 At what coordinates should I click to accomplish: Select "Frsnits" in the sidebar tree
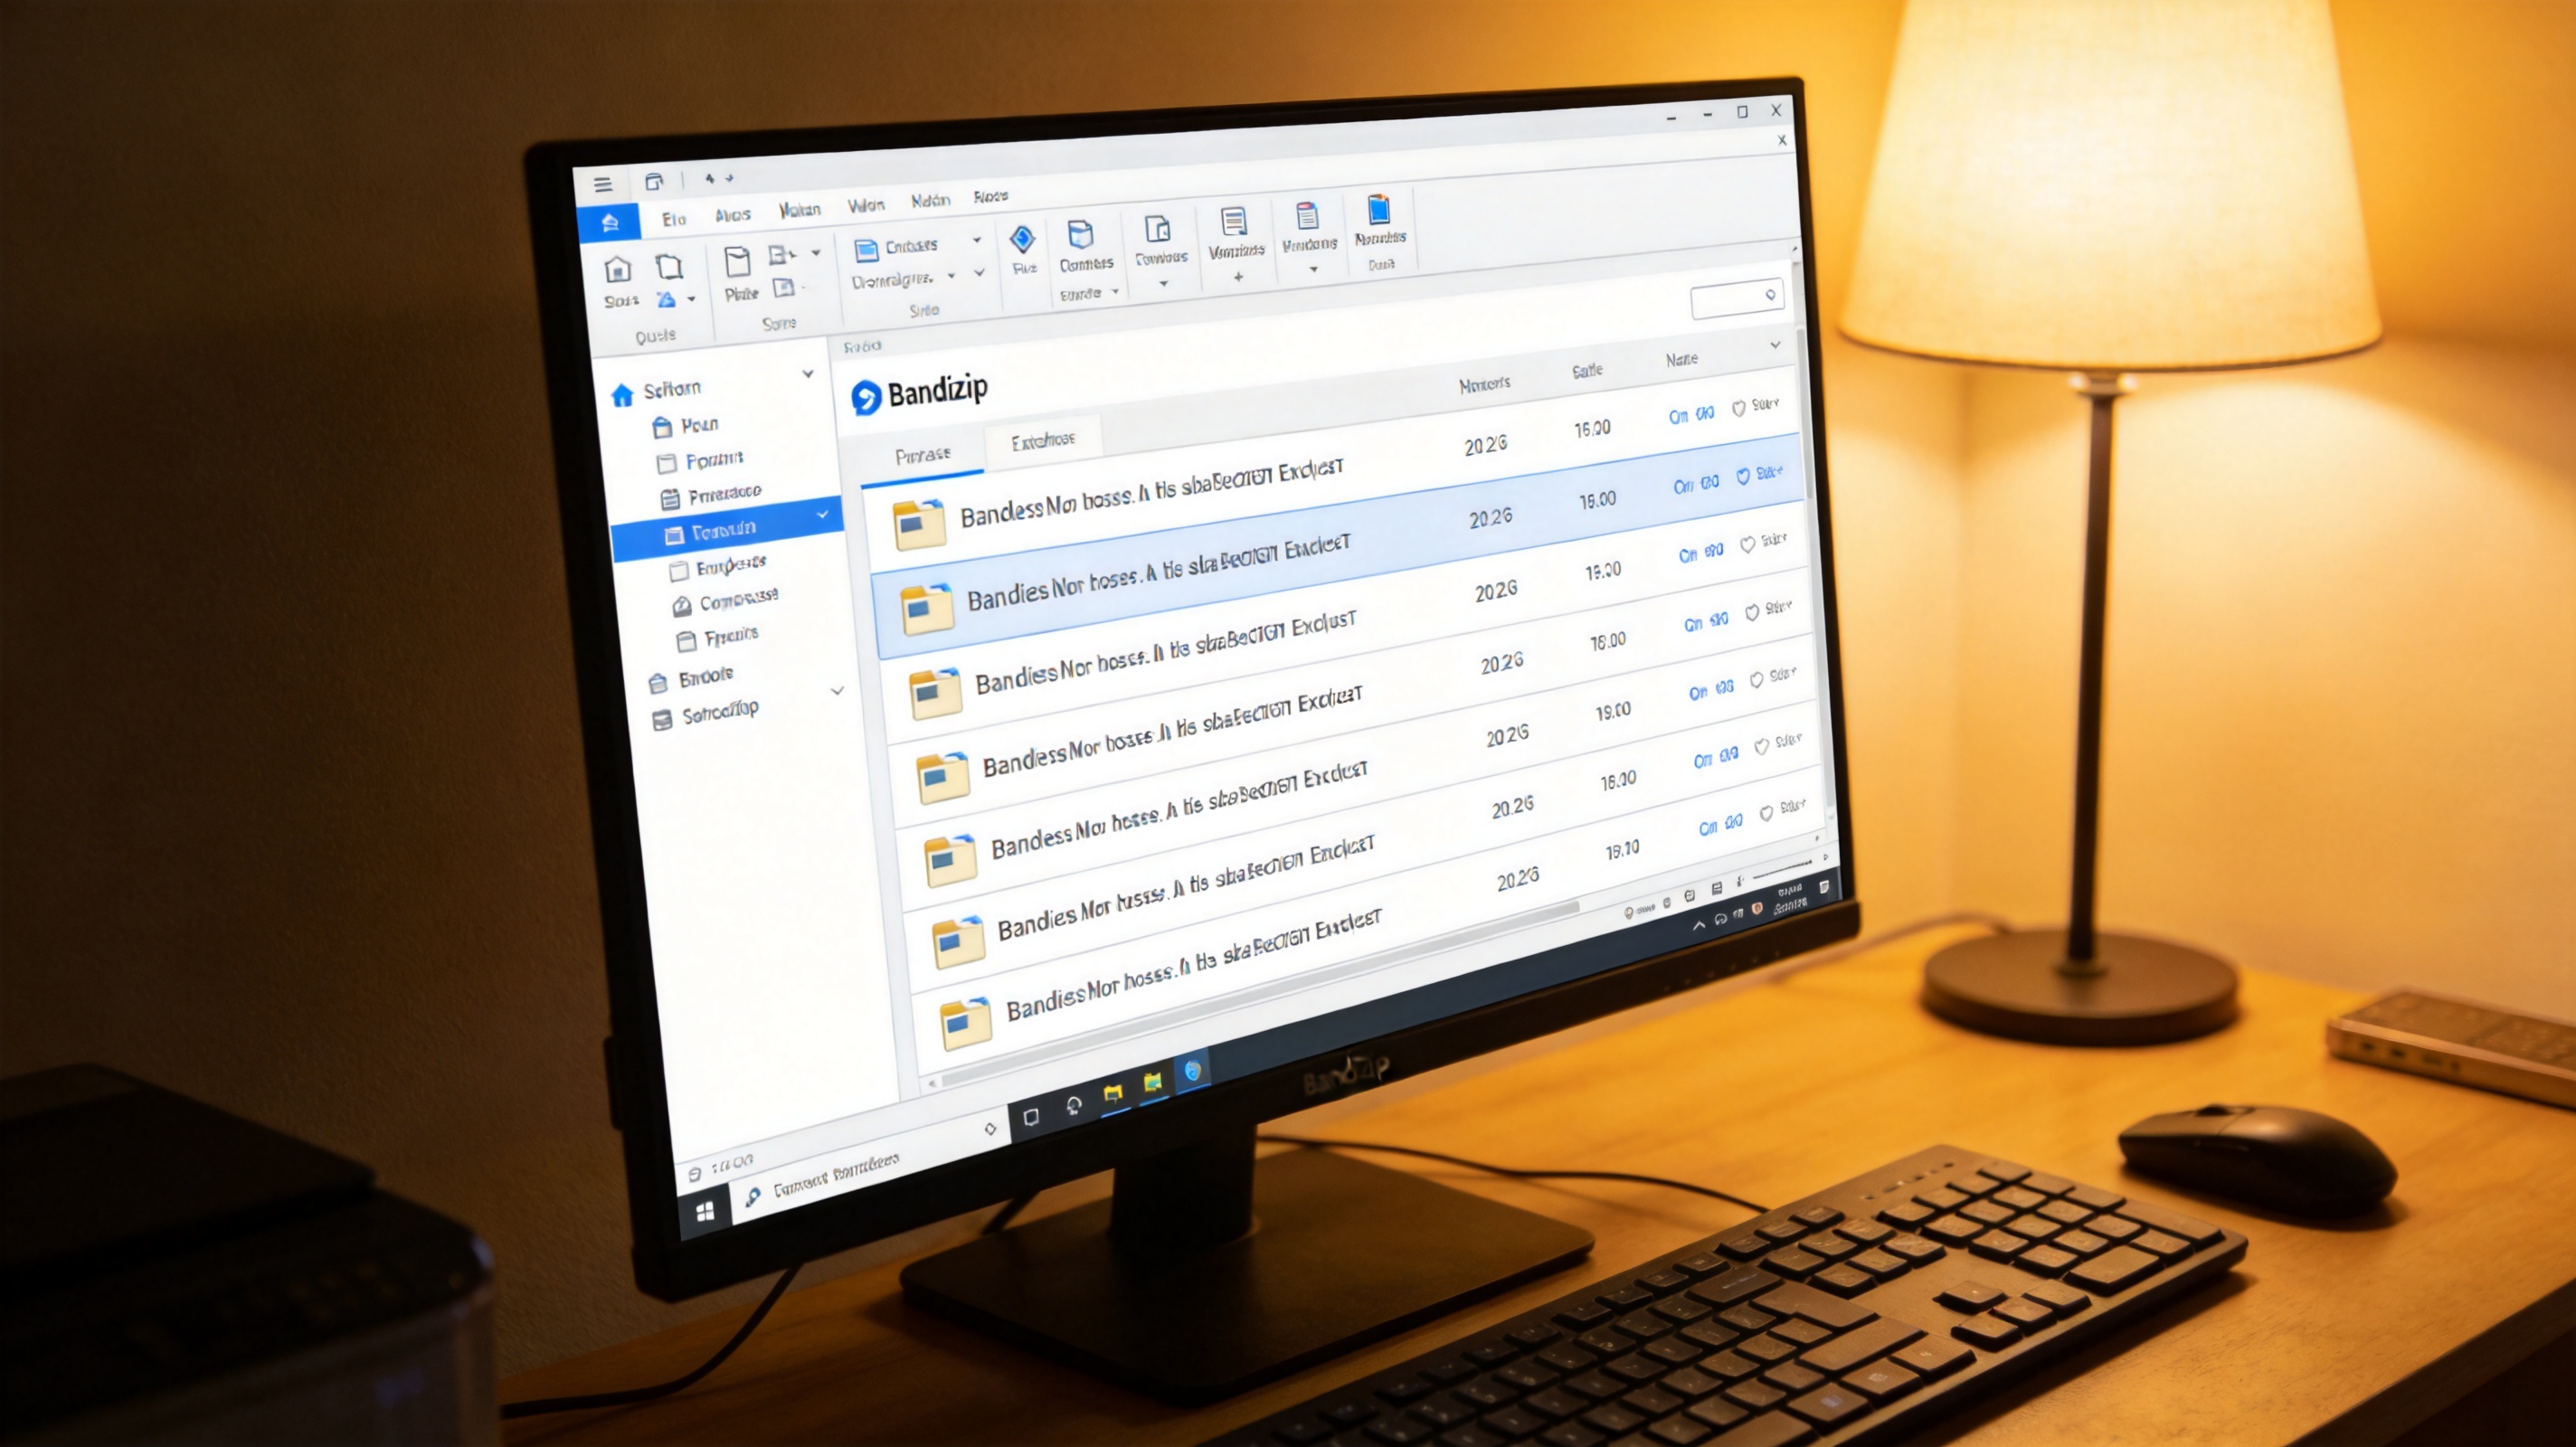coord(731,636)
